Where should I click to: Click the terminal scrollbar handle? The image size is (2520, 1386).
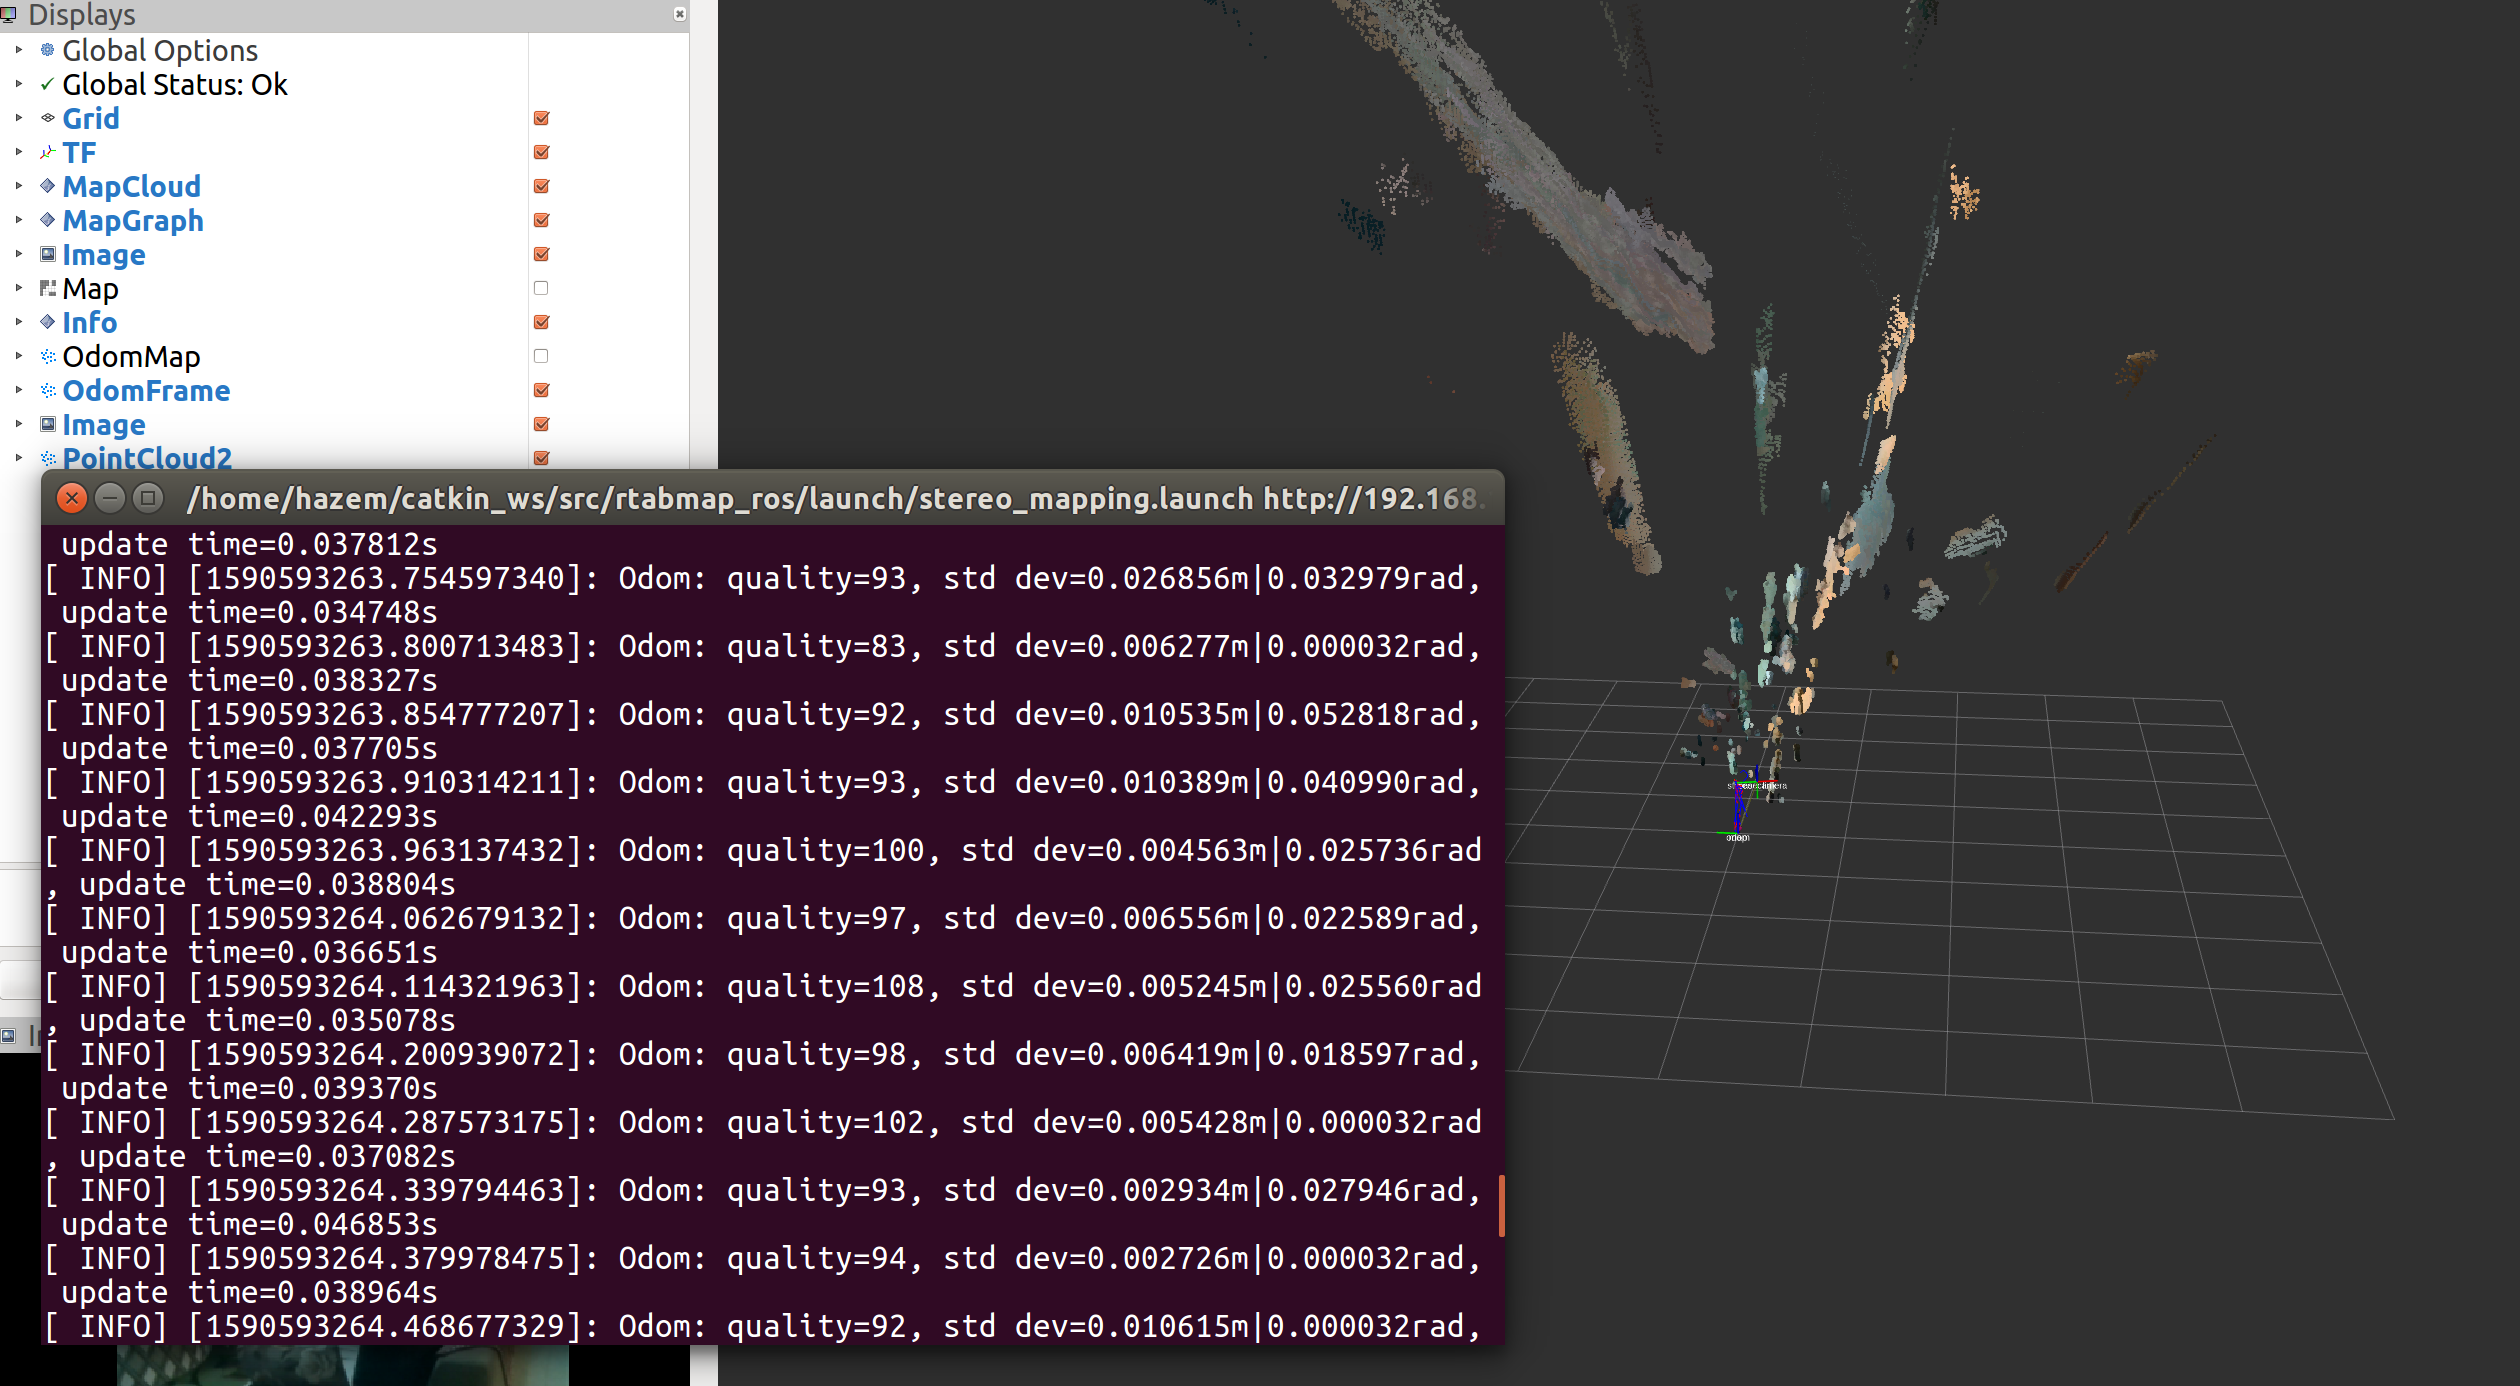pos(1501,1205)
